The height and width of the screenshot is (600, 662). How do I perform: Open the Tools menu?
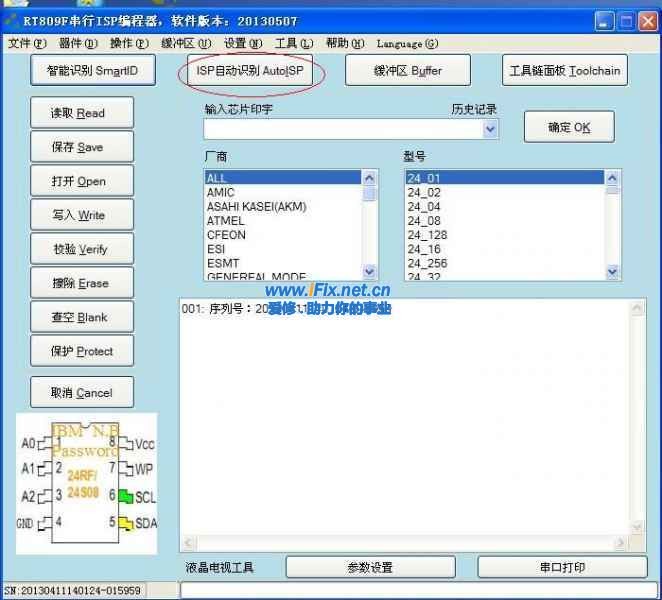293,43
